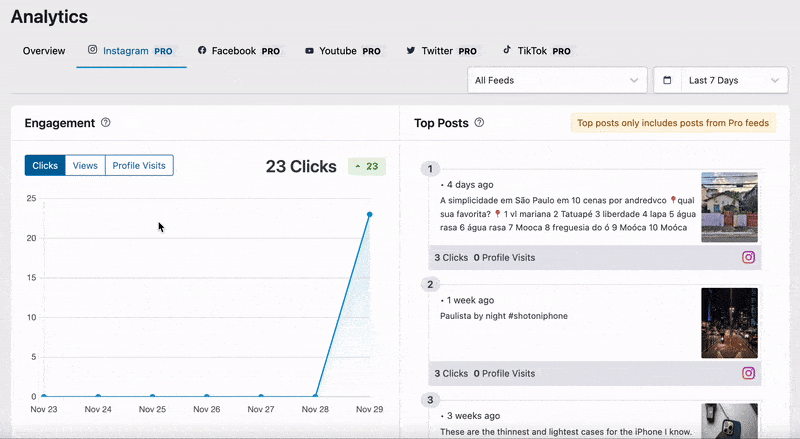The image size is (800, 439).
Task: Click the calendar icon beside Last 7 Days
Action: click(x=667, y=80)
